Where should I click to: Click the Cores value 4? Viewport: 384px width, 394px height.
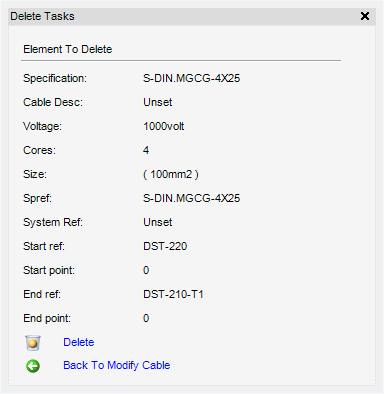click(x=146, y=150)
